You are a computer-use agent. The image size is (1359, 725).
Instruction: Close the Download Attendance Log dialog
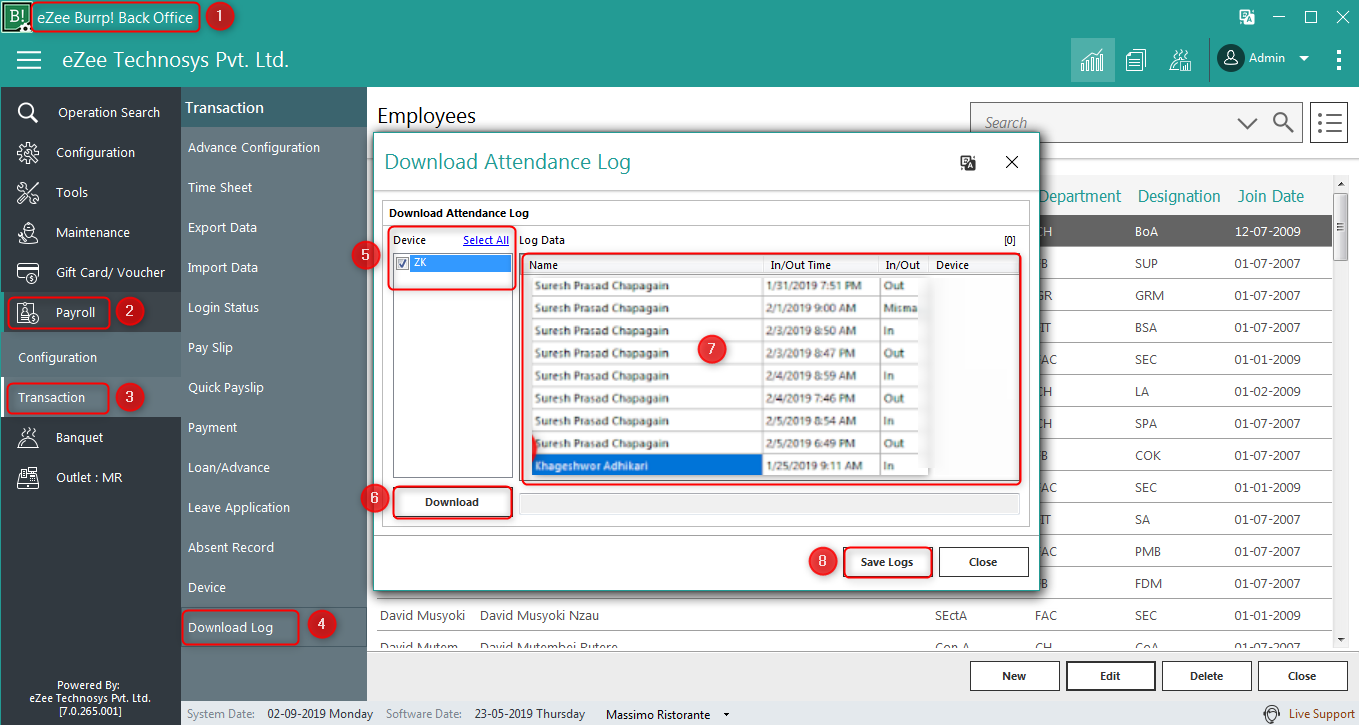[1012, 162]
